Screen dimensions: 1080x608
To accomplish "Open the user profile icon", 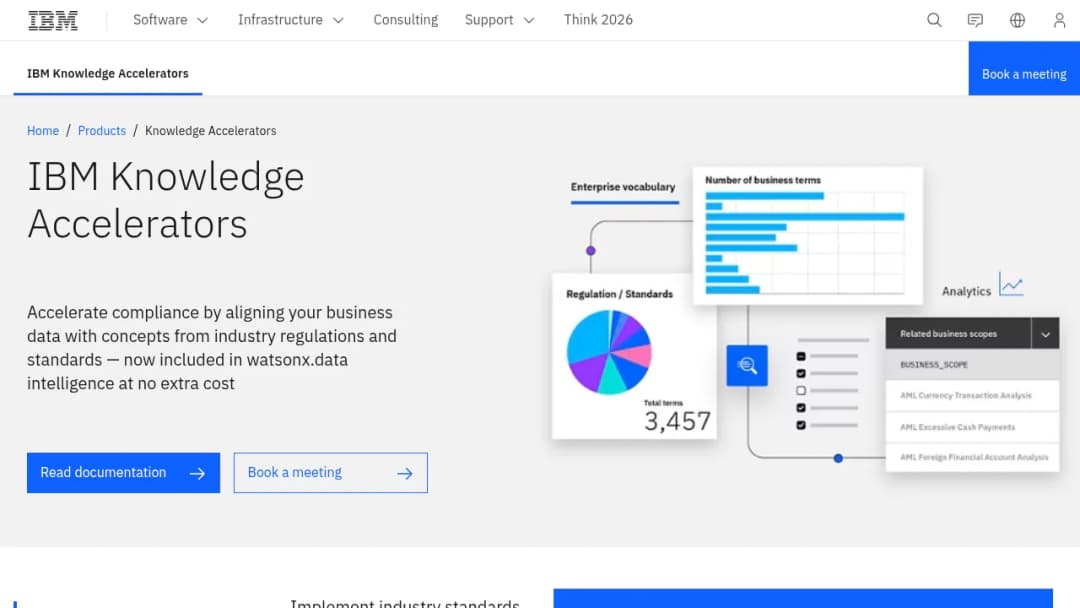I will click(x=1059, y=20).
